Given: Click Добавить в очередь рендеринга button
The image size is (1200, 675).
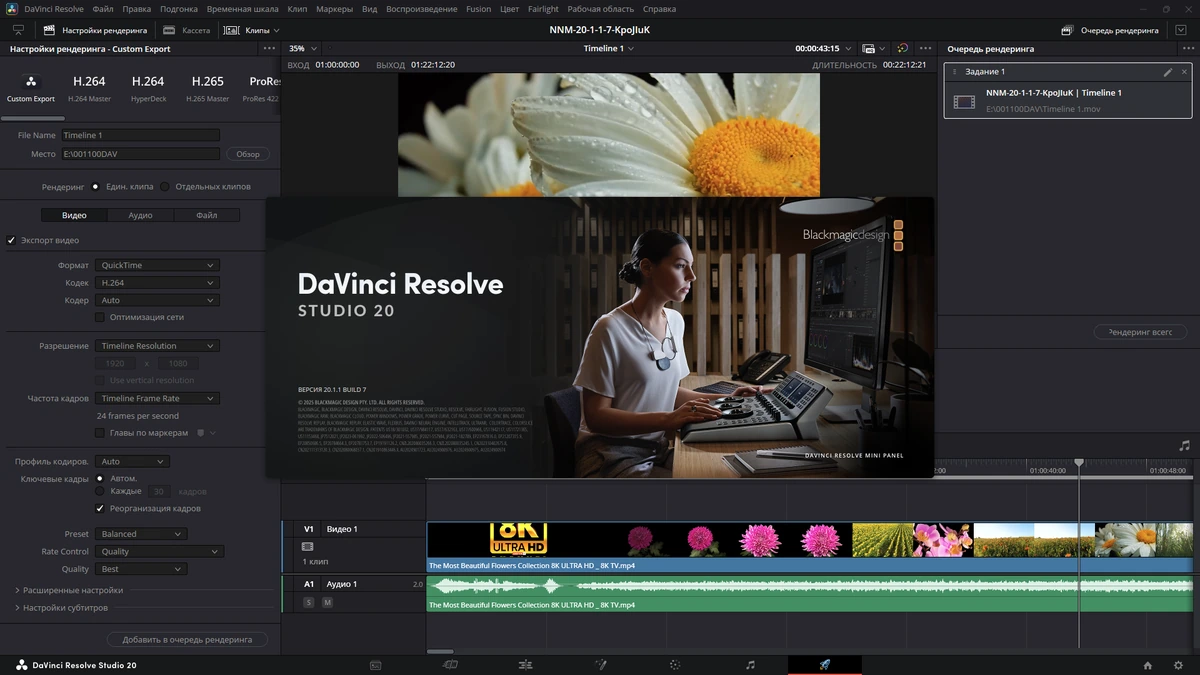Looking at the screenshot, I should point(187,639).
